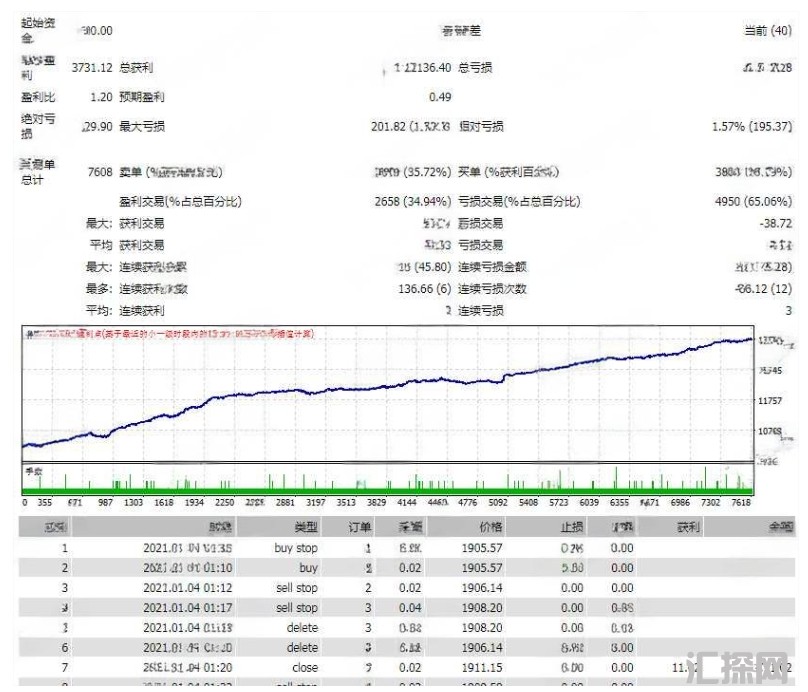The image size is (808, 692).
Task: Click the 连续亏损次数 label
Action: pyautogui.click(x=492, y=289)
